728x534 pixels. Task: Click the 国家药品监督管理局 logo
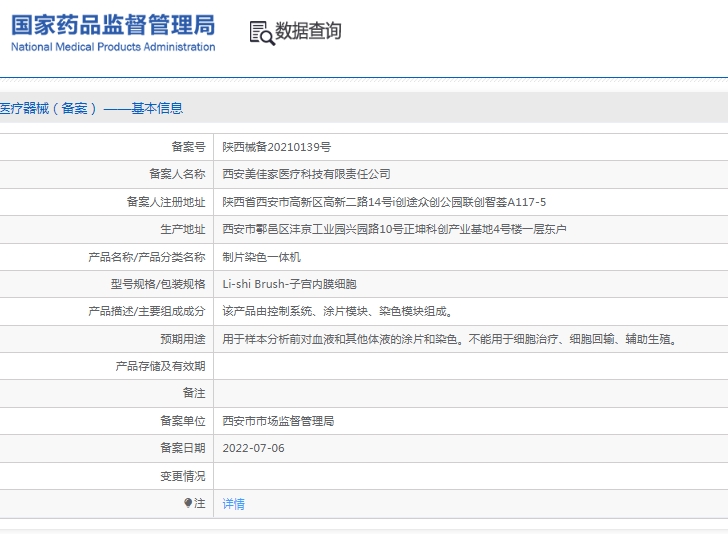point(113,25)
